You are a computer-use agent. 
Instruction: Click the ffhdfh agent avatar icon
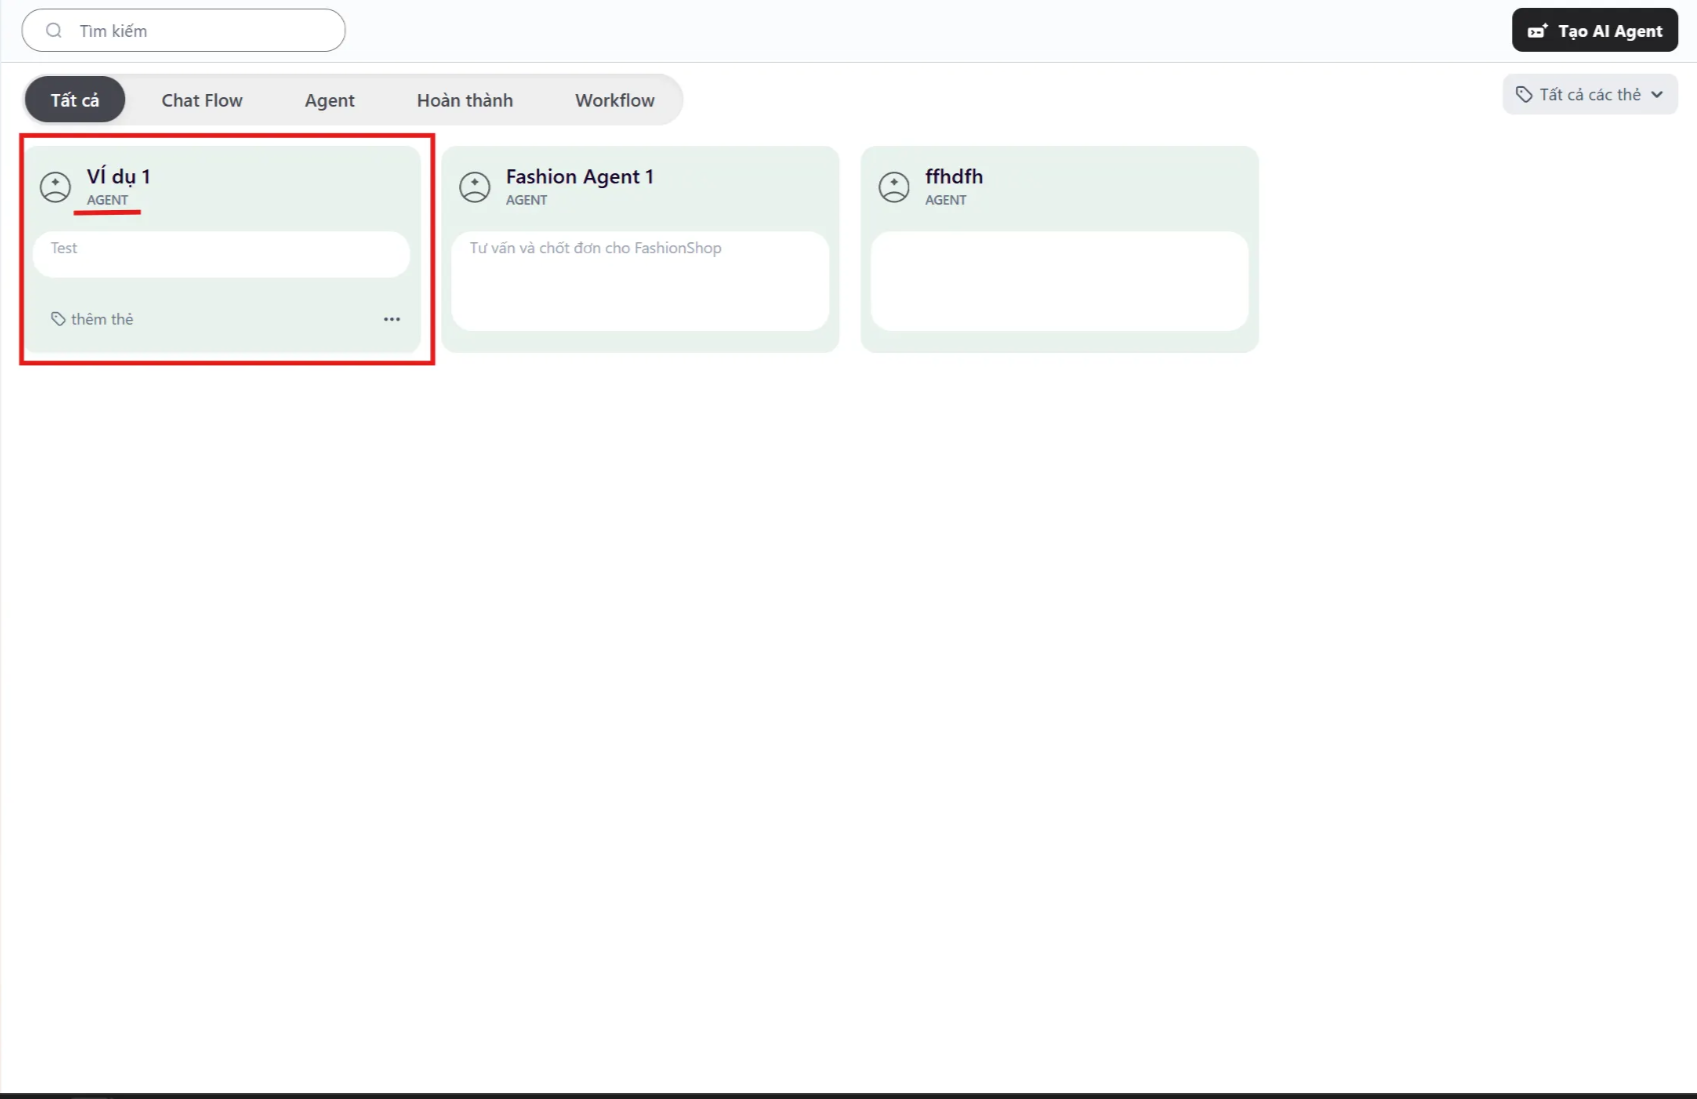pos(893,187)
